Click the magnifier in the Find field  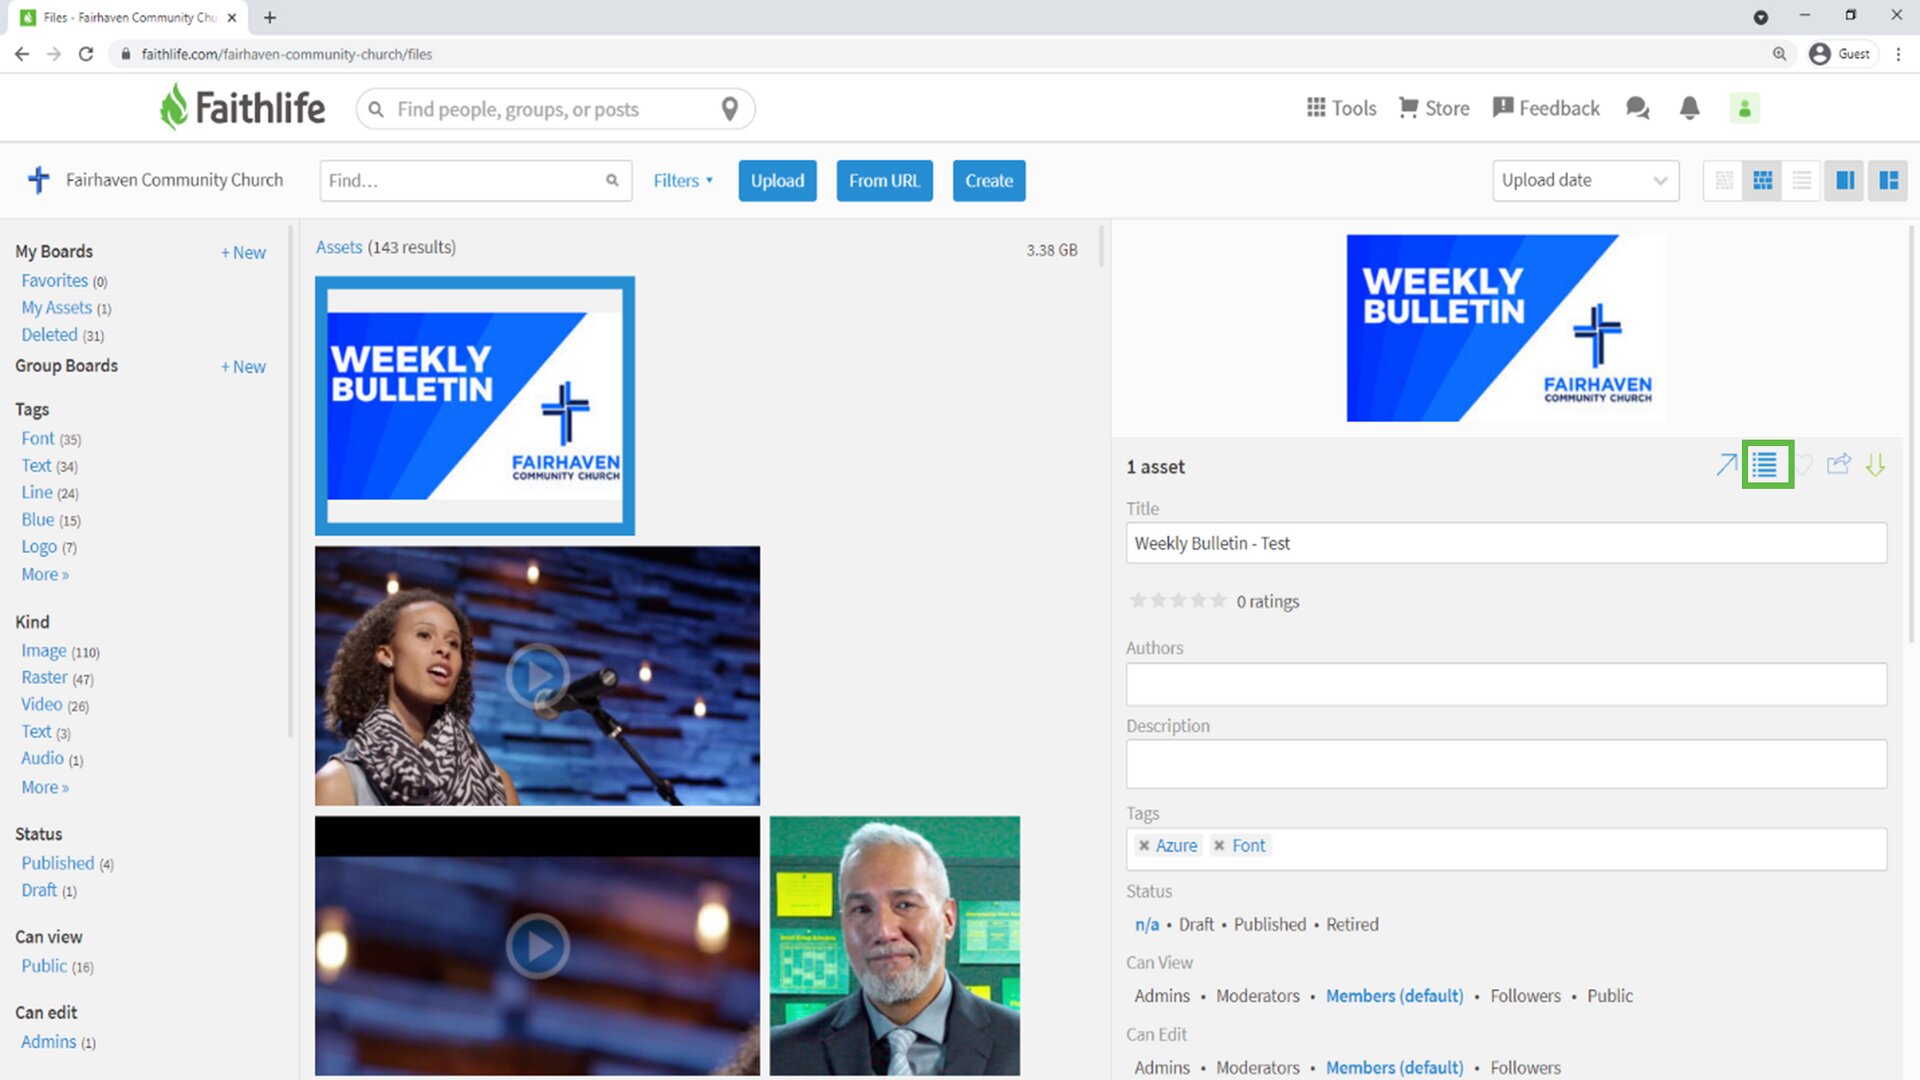[612, 181]
